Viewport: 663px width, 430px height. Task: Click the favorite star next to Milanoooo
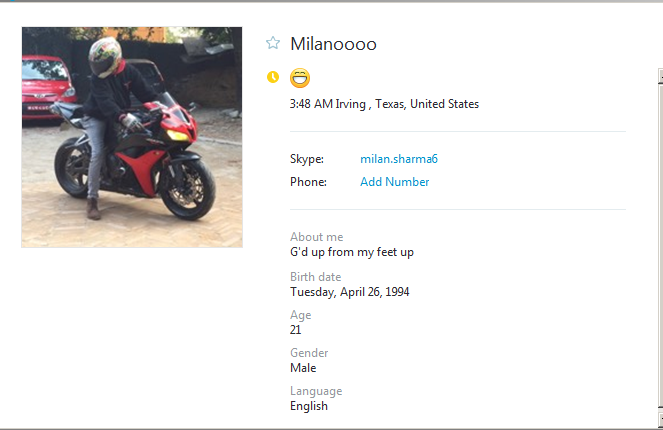[x=273, y=43]
